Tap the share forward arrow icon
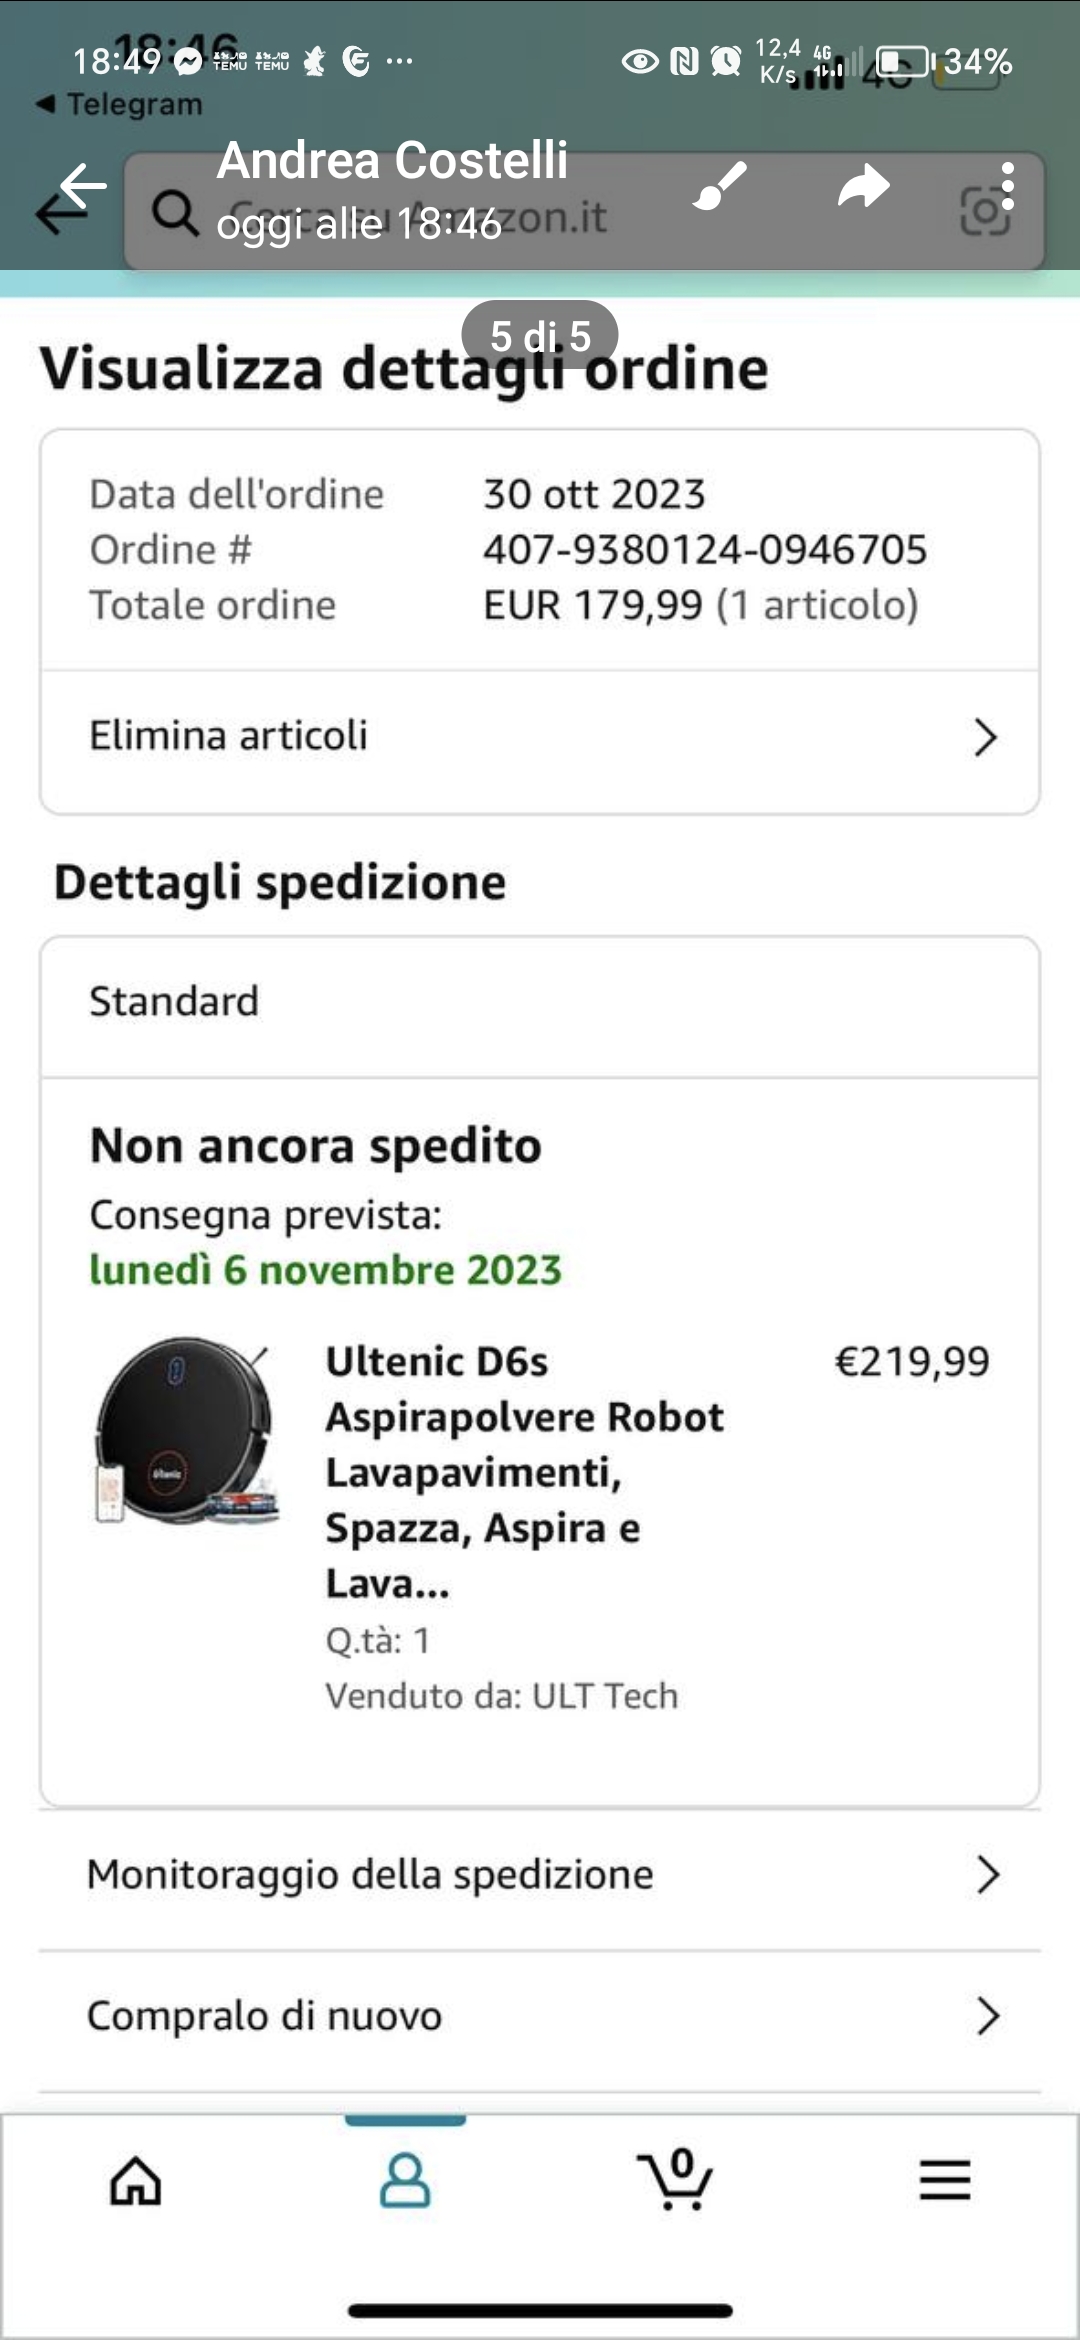The image size is (1080, 2340). point(863,186)
